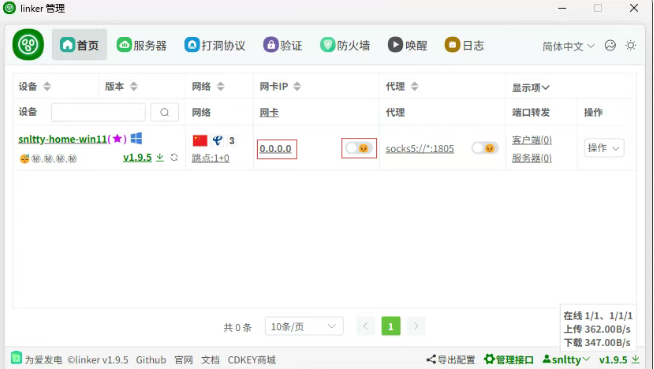
Task: Click refresh icon in device row
Action: [174, 157]
